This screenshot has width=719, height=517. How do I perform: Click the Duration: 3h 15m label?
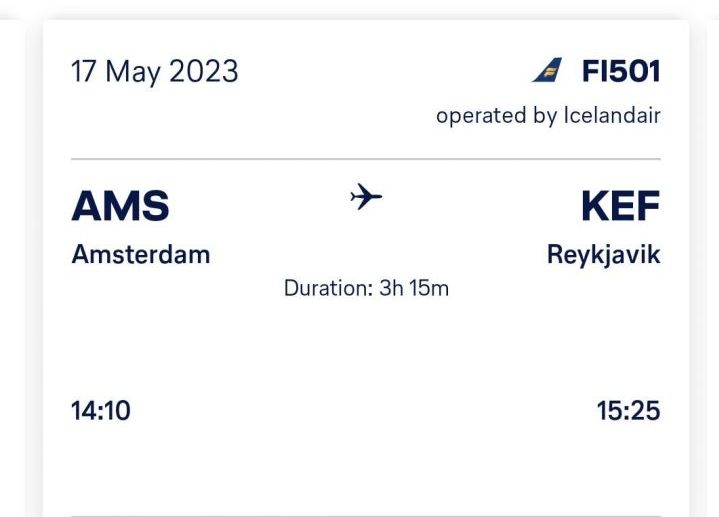[x=366, y=288]
